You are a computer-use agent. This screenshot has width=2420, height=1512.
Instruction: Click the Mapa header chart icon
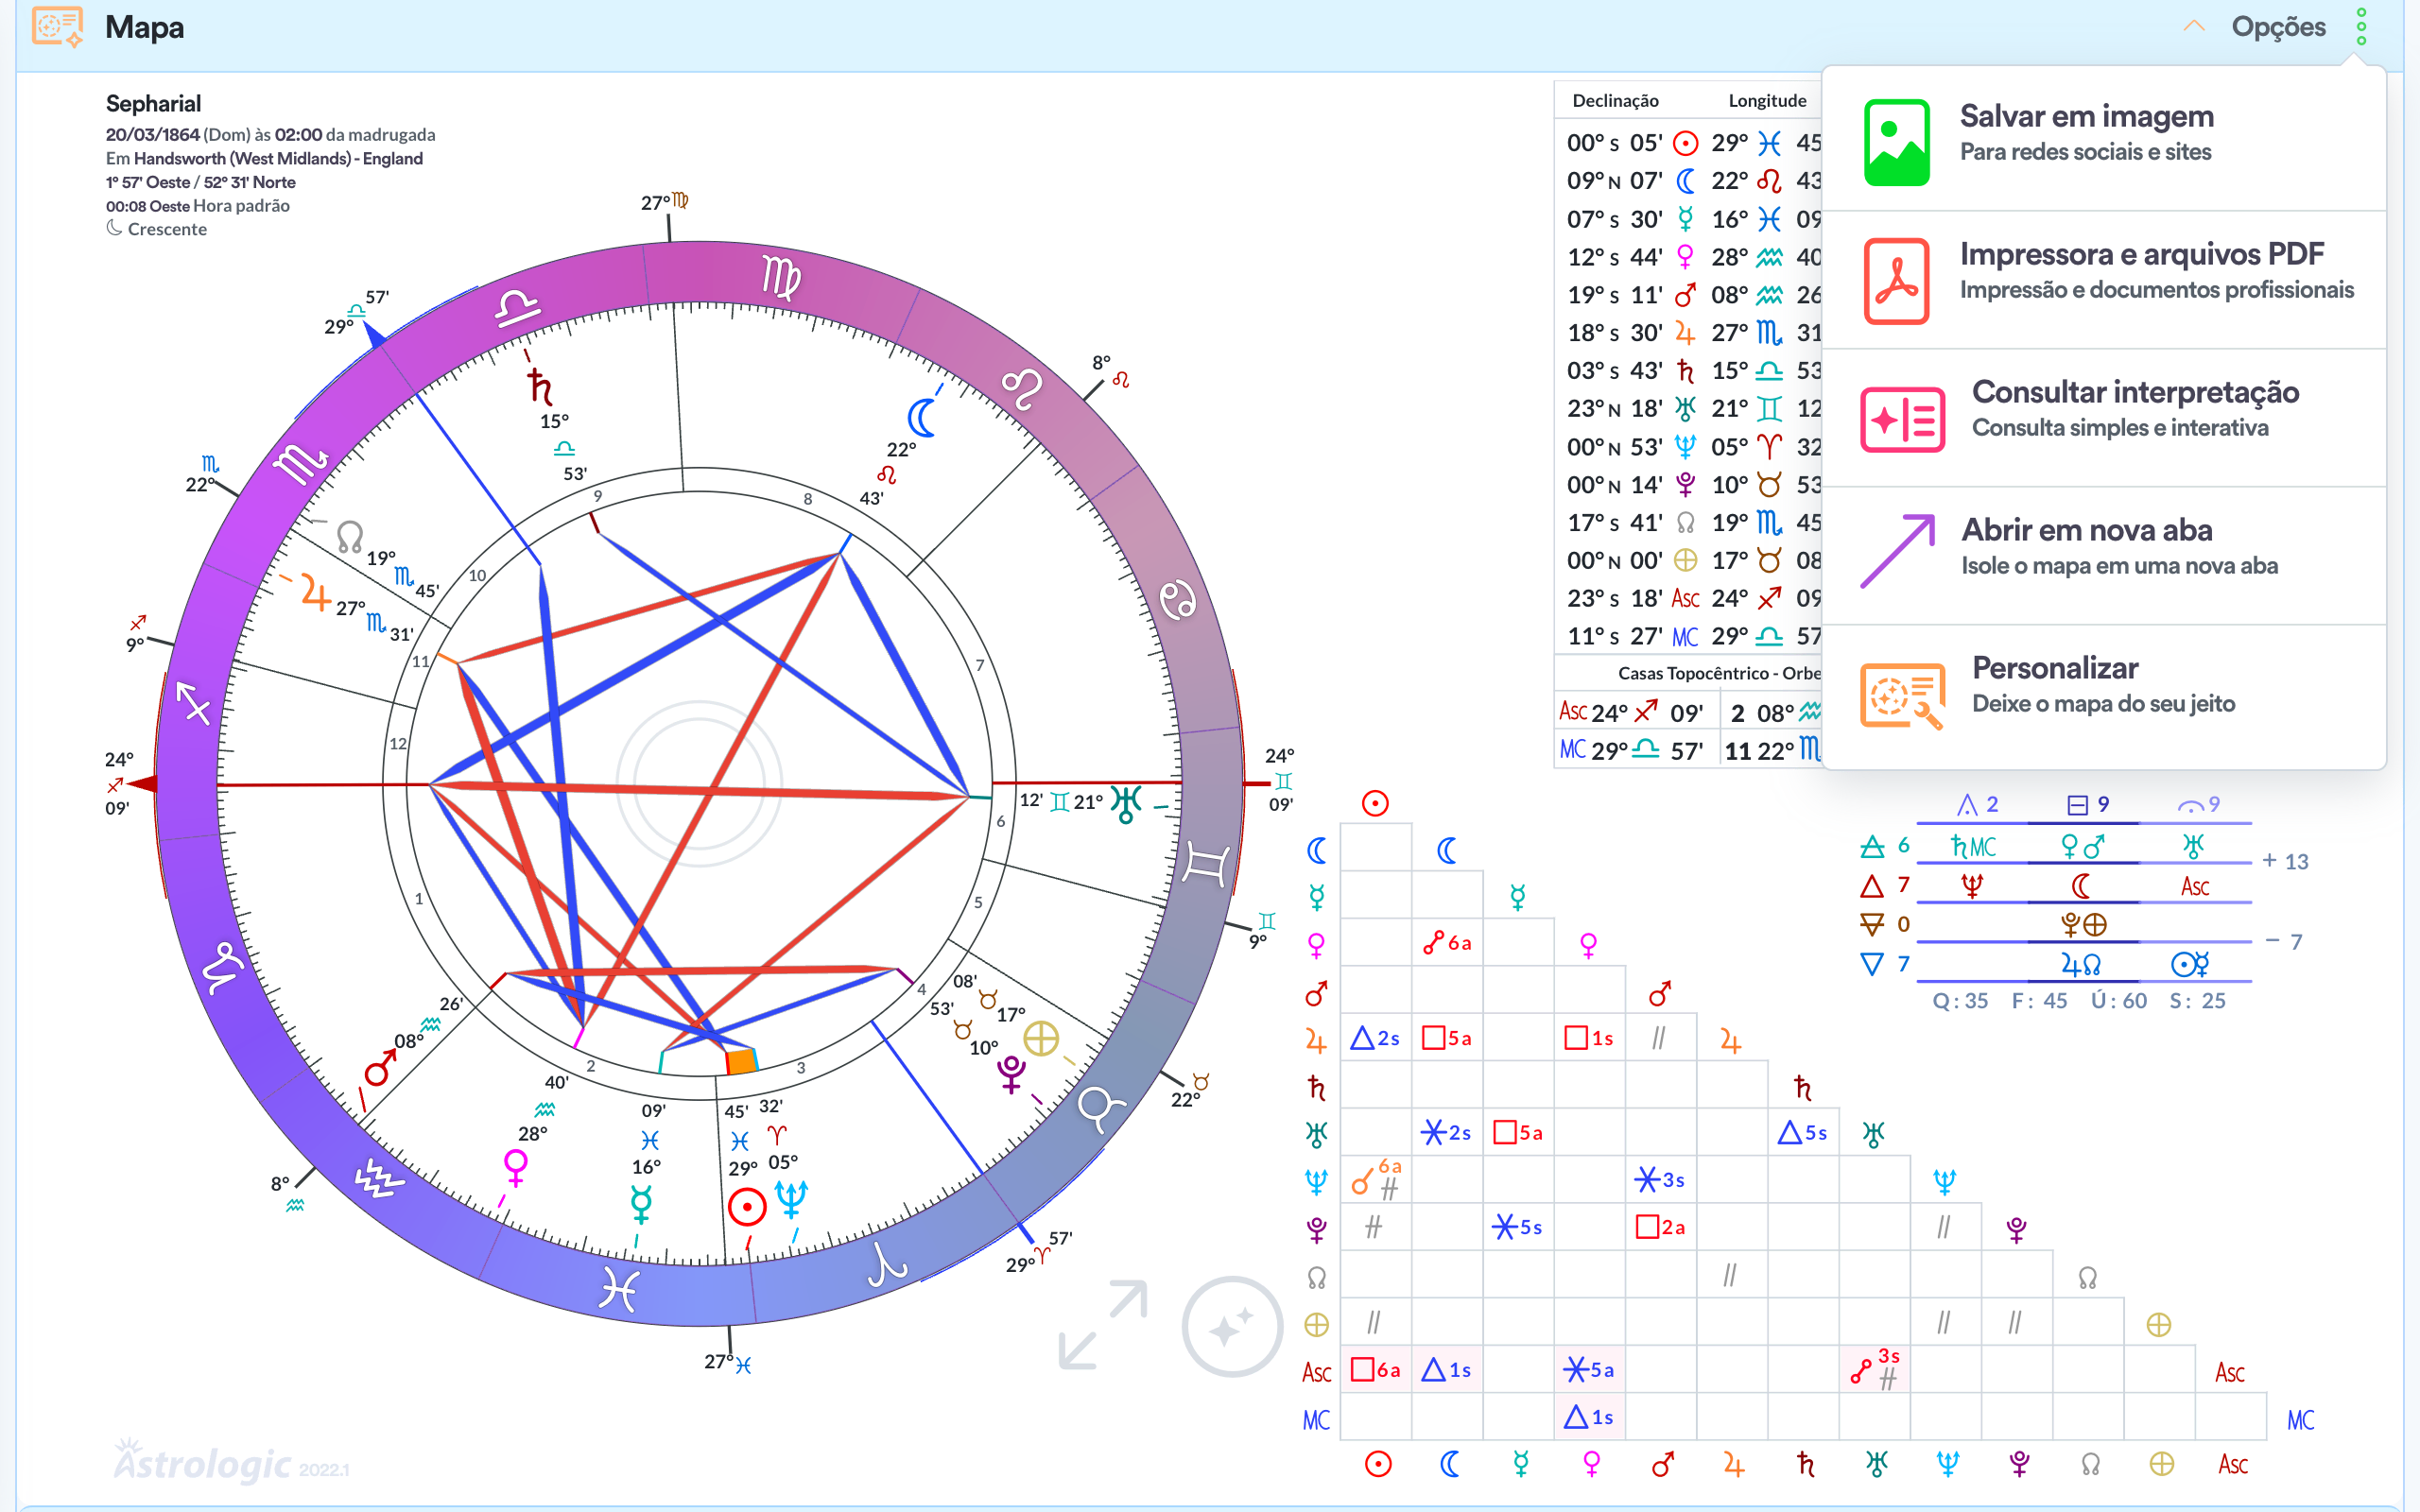tap(57, 27)
